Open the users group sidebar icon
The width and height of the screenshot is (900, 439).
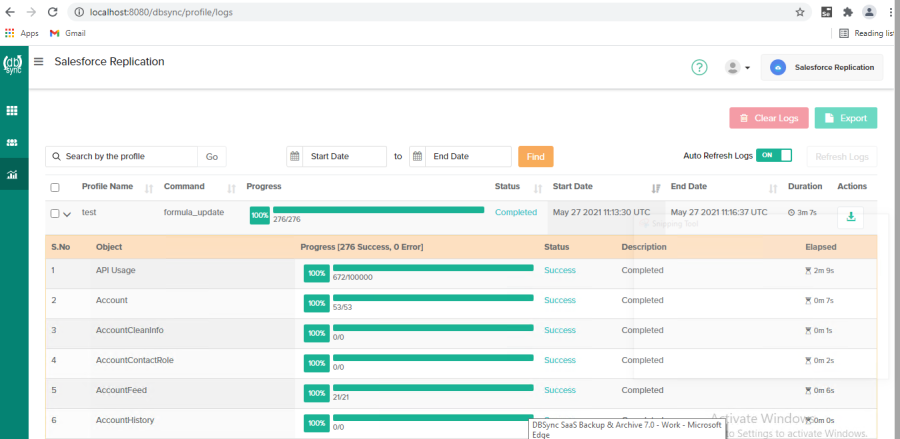pos(13,143)
